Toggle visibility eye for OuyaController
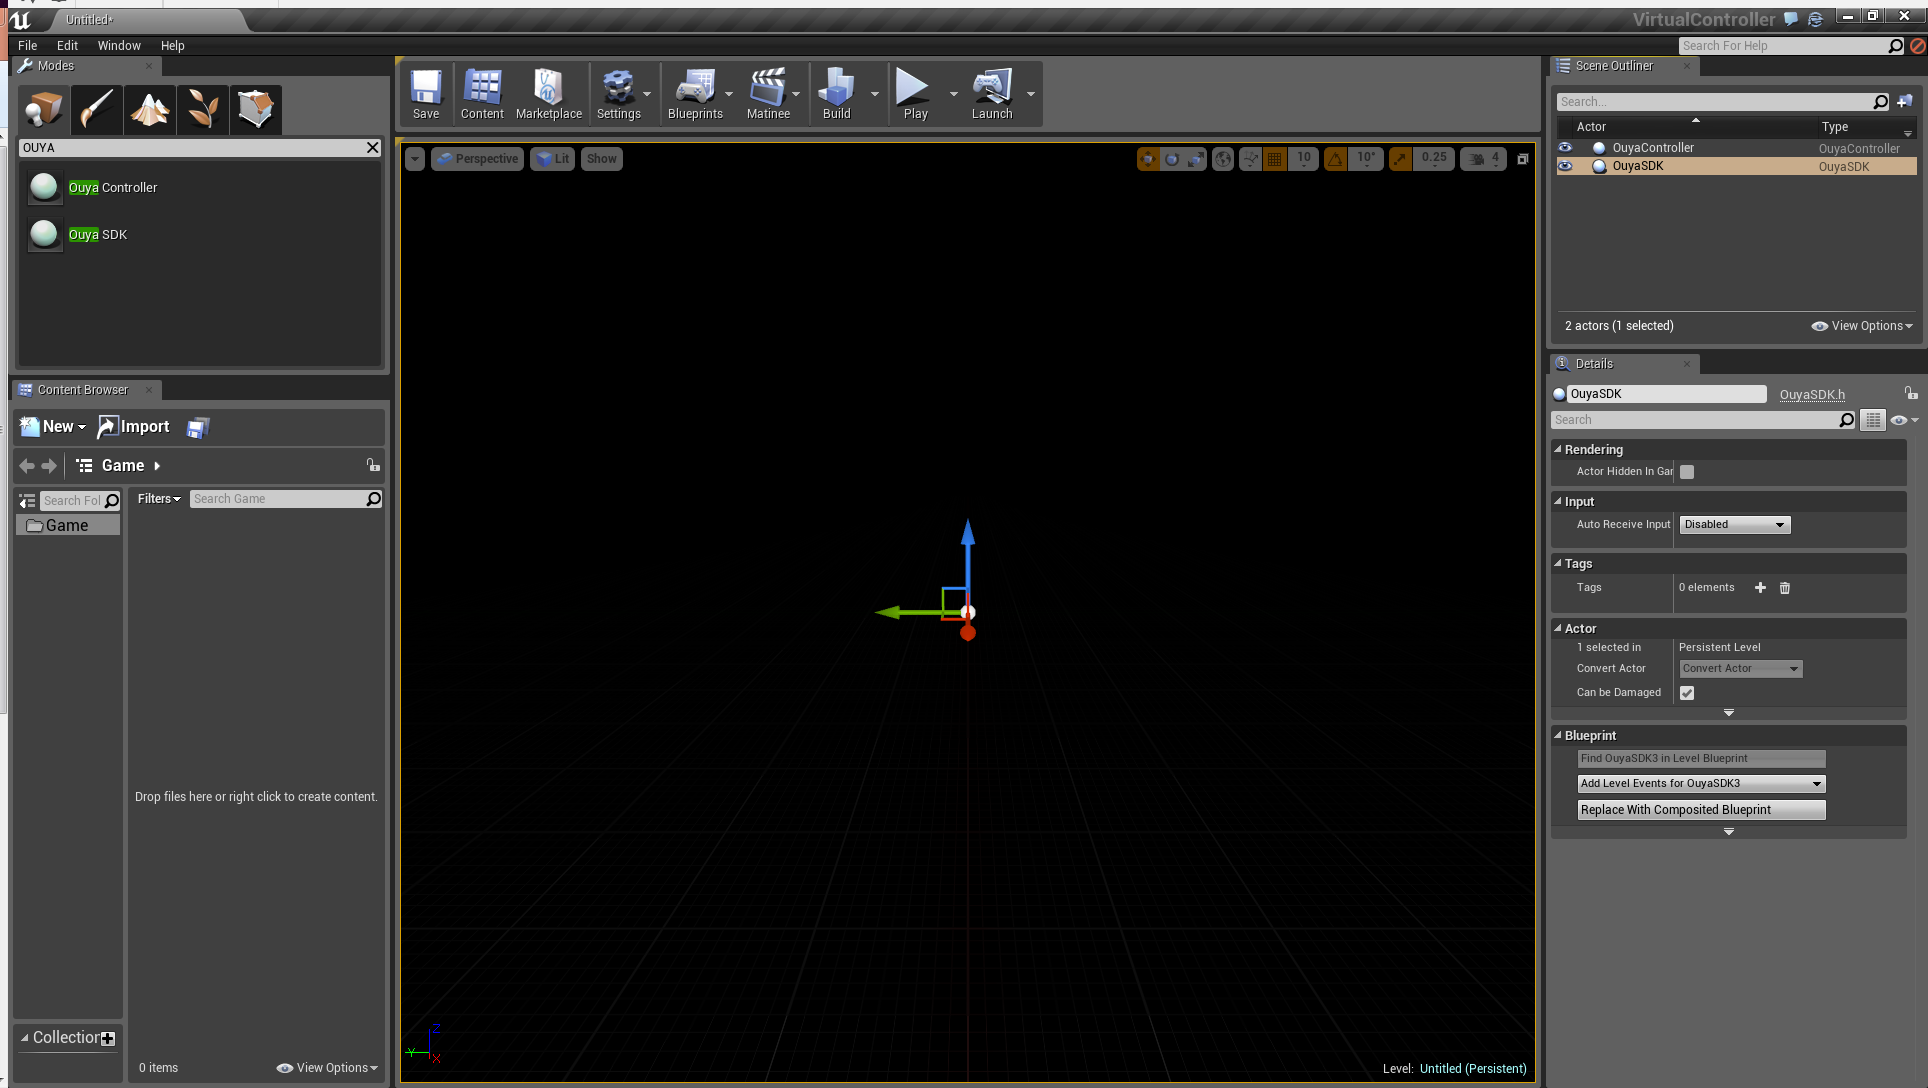Screen dimensions: 1928x1088 pos(1565,148)
